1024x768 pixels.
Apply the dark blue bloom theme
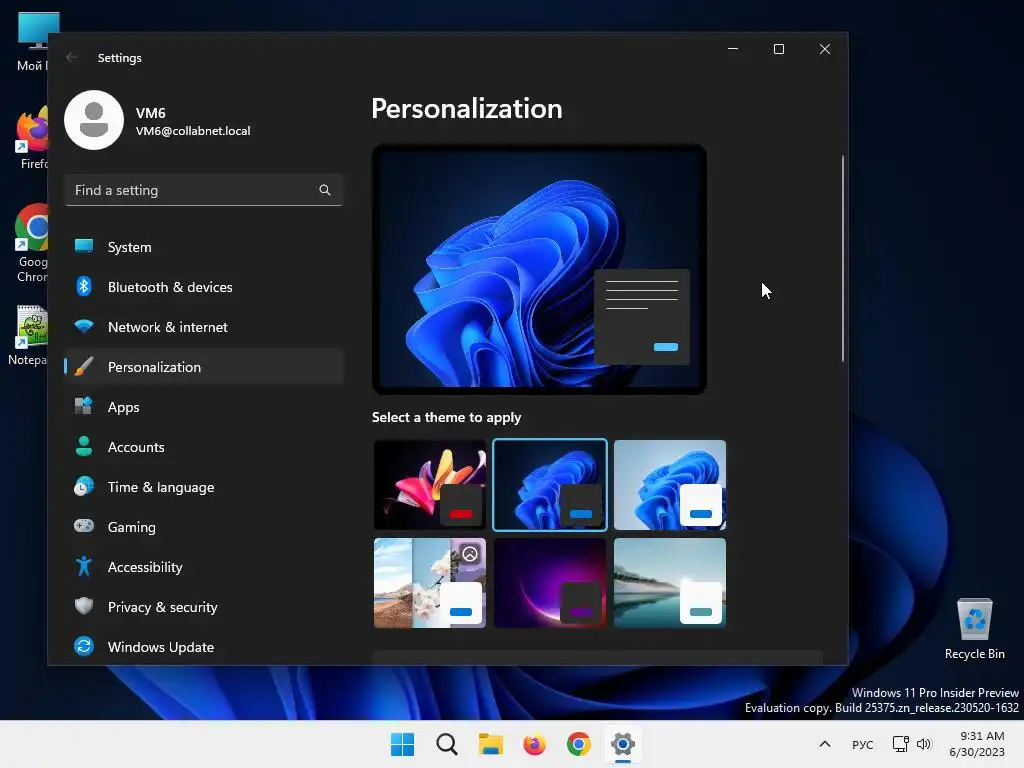coord(550,485)
